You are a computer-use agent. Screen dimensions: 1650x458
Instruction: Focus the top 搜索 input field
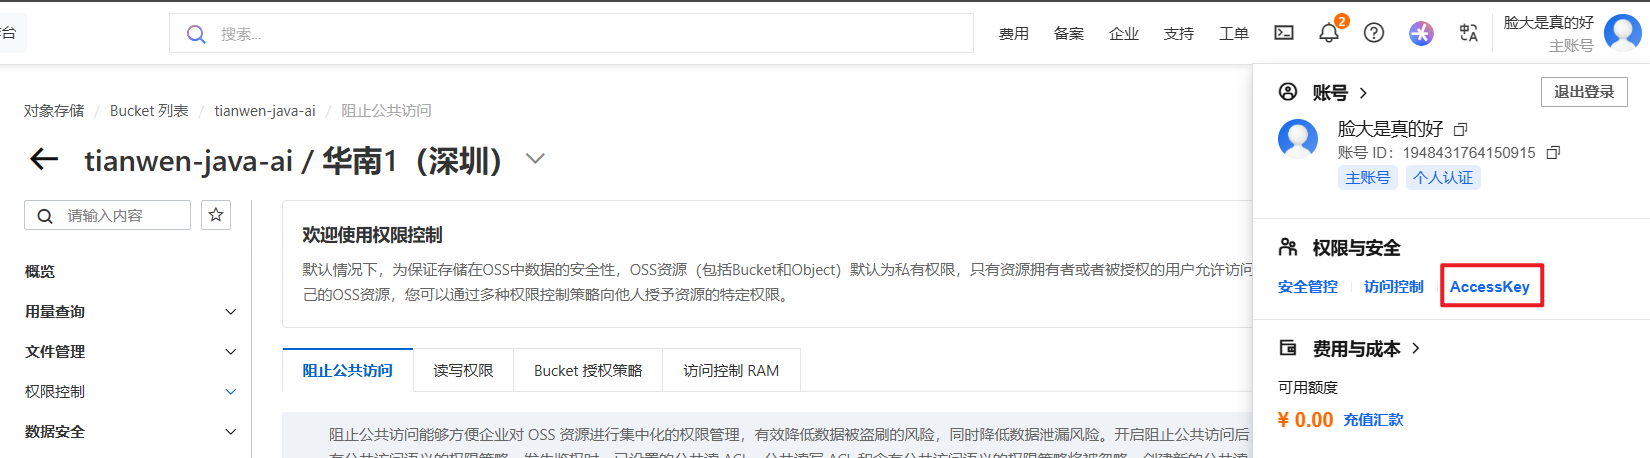(x=571, y=34)
